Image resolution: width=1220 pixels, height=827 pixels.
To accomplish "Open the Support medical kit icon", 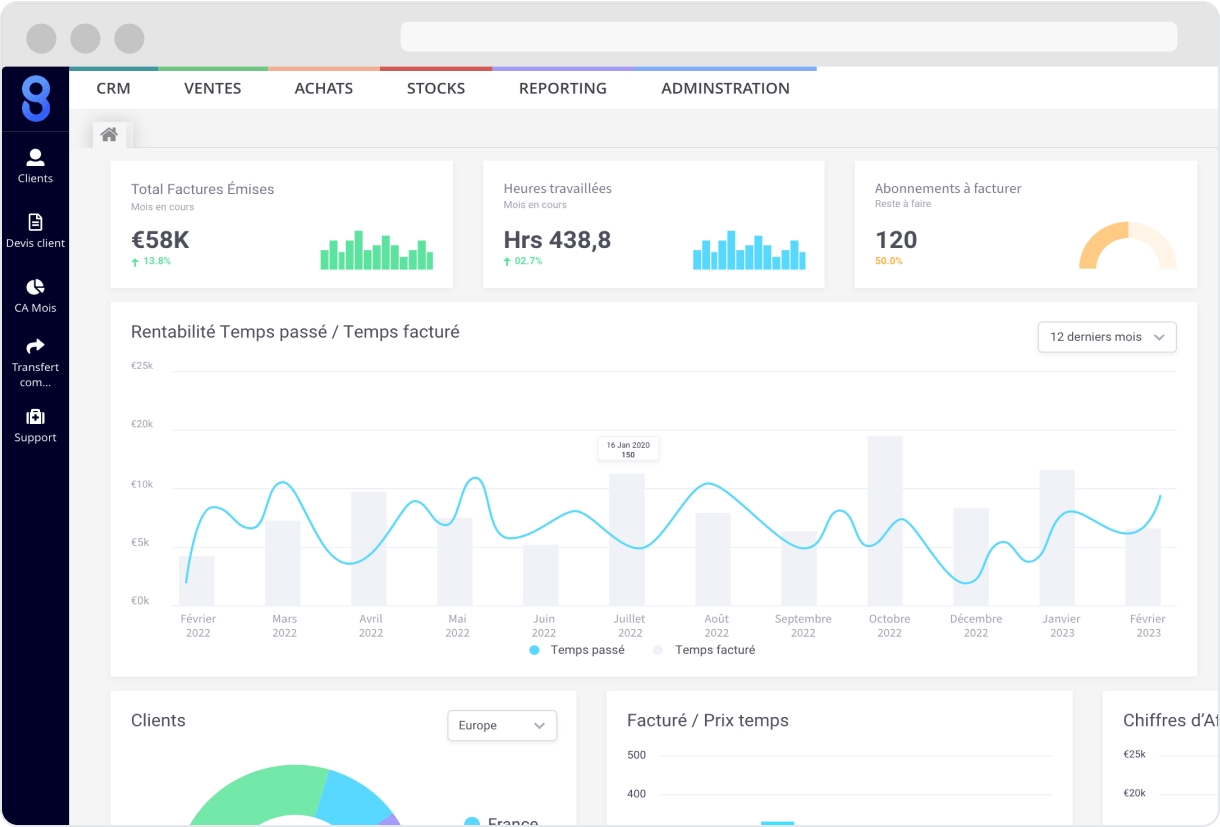I will [x=35, y=417].
